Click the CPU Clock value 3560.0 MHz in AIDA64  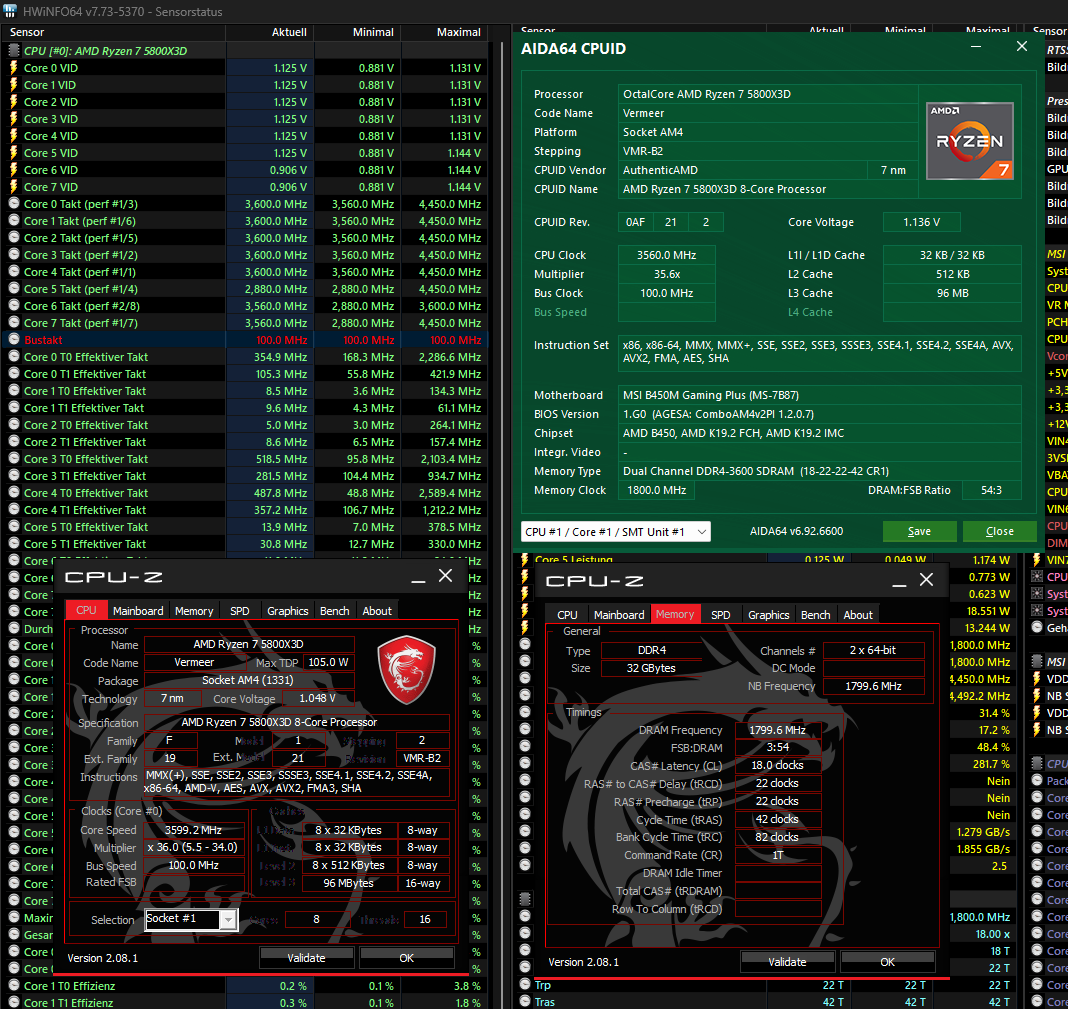[x=667, y=255]
